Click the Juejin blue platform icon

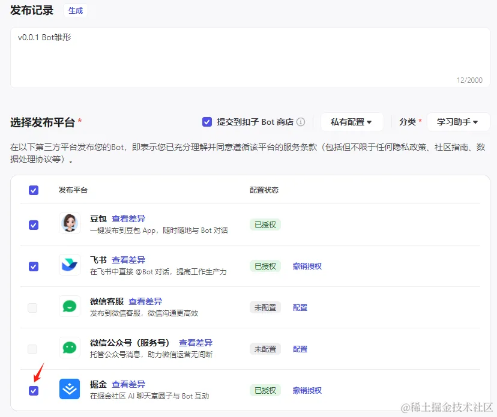[70, 389]
